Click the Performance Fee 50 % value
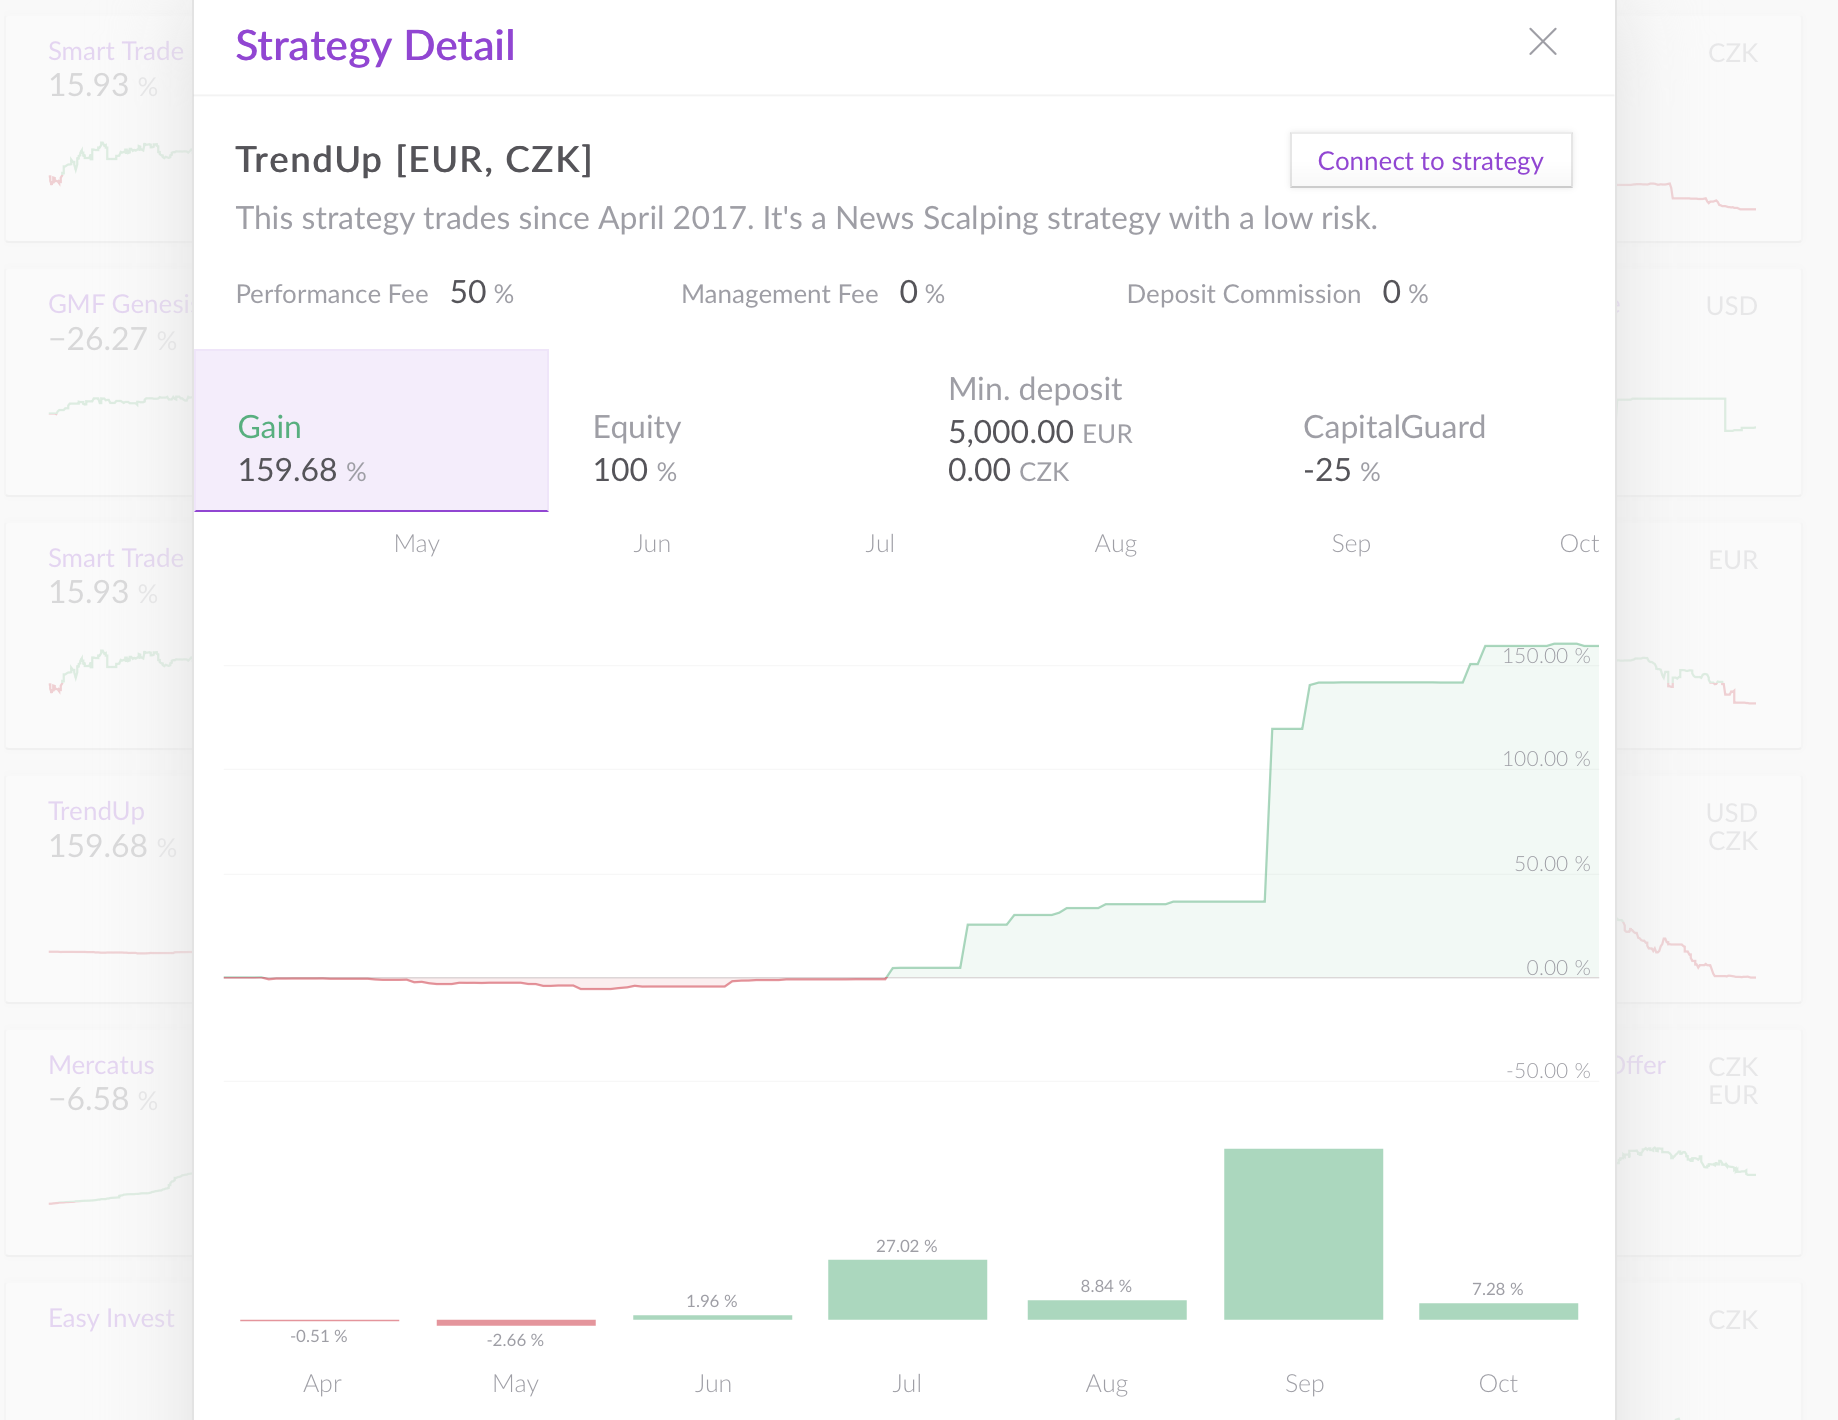 coord(482,293)
